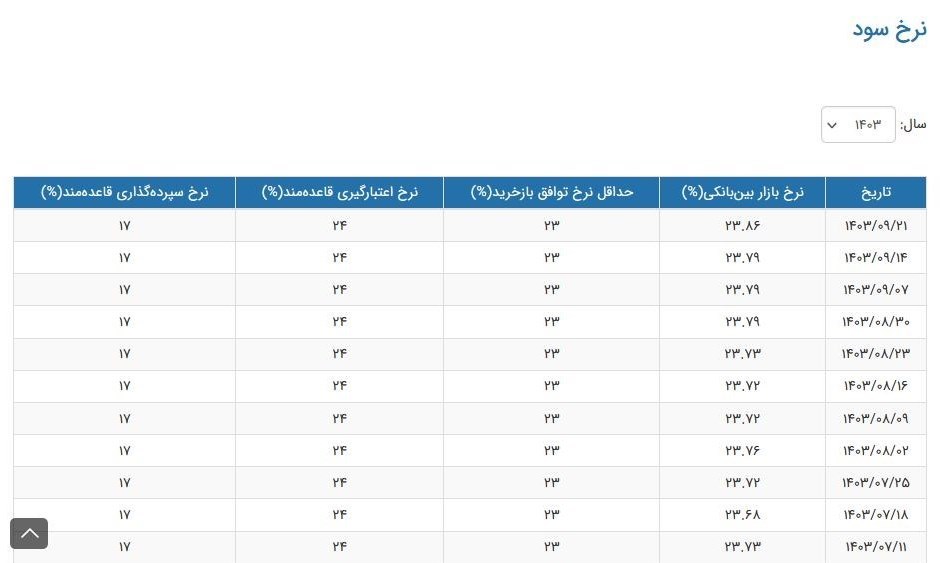Click the نرخ اعتبارگیری قاعده‌مند(%) header
944x563 pixels.
(339, 192)
